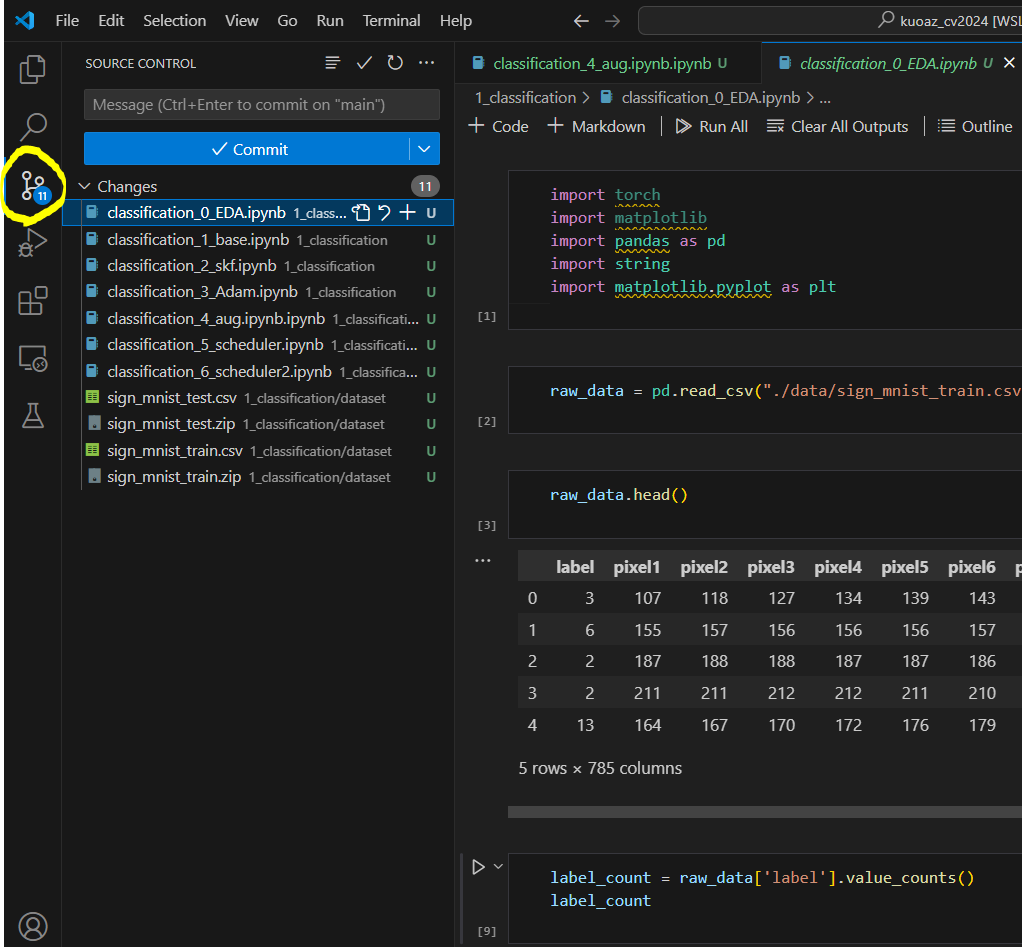The width and height of the screenshot is (1022, 947).
Task: Open the Extensions view icon
Action: pyautogui.click(x=33, y=301)
